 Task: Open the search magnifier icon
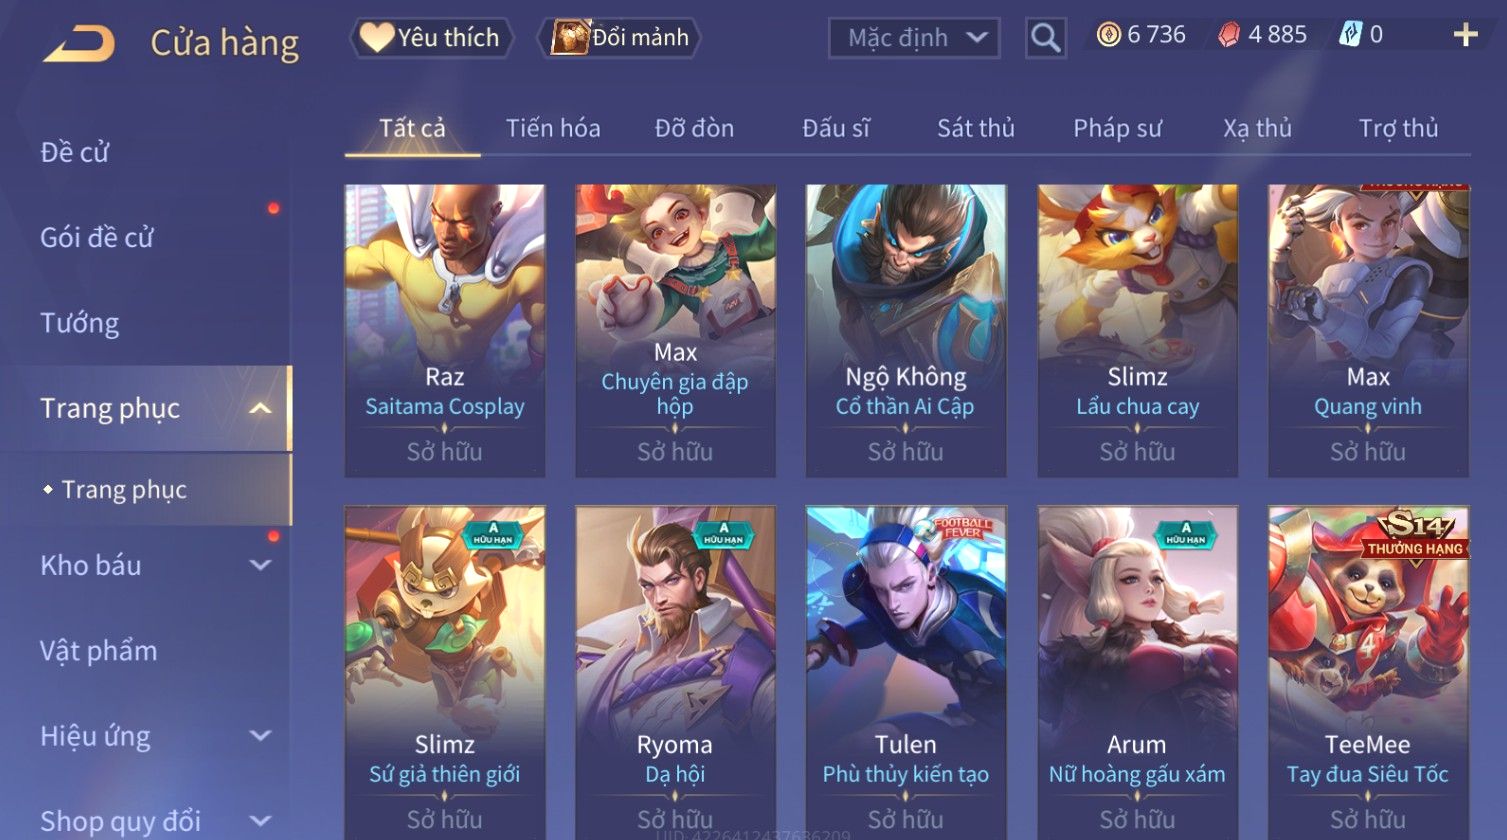click(x=1046, y=38)
